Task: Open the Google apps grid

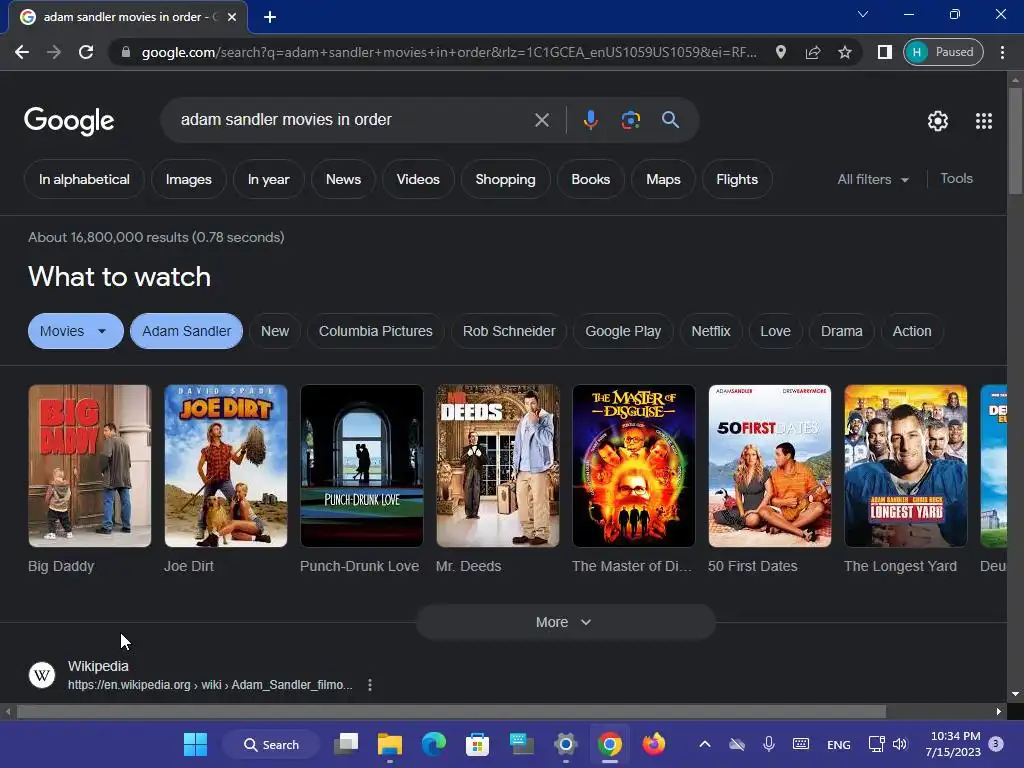Action: point(984,121)
